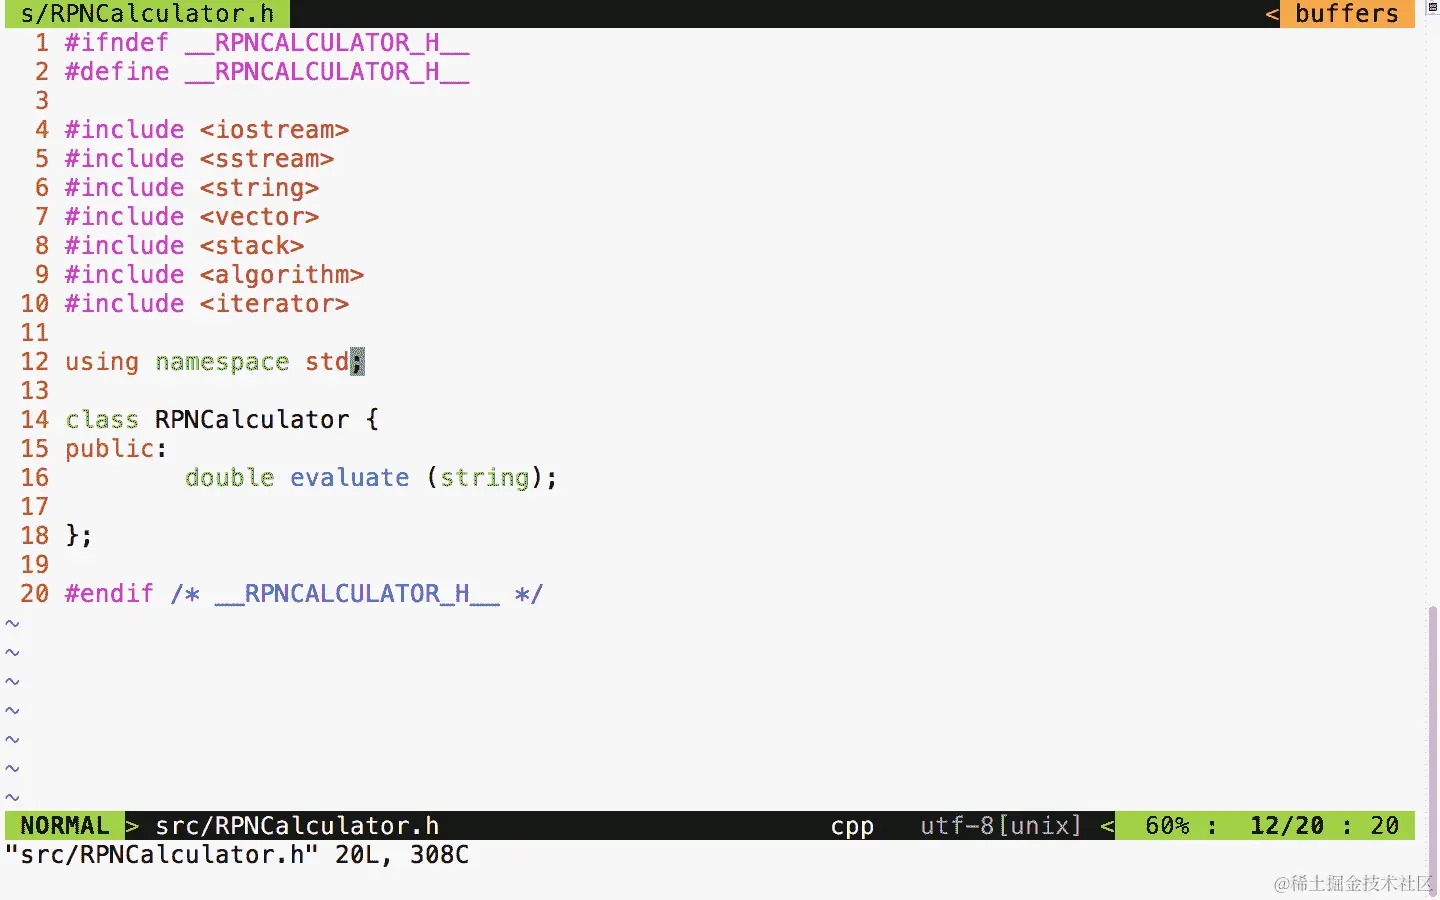Click <algorithm> on line 9
The height and width of the screenshot is (900, 1440).
pos(282,275)
